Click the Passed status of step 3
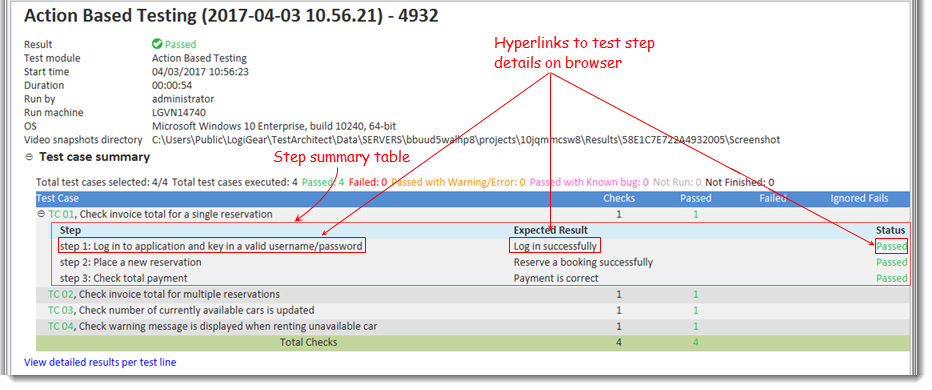Viewport: 932px width, 390px height. click(892, 278)
